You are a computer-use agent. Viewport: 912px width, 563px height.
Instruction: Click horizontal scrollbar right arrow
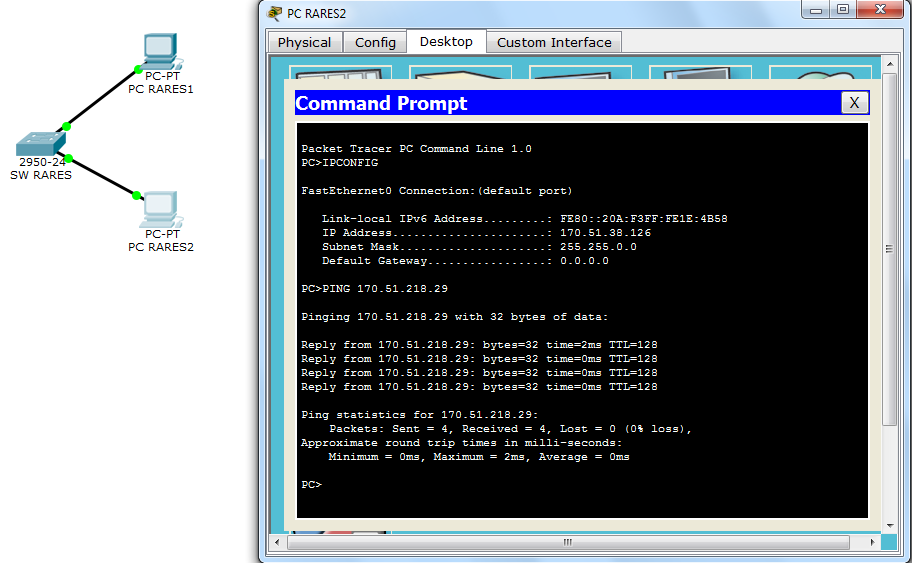tap(872, 542)
